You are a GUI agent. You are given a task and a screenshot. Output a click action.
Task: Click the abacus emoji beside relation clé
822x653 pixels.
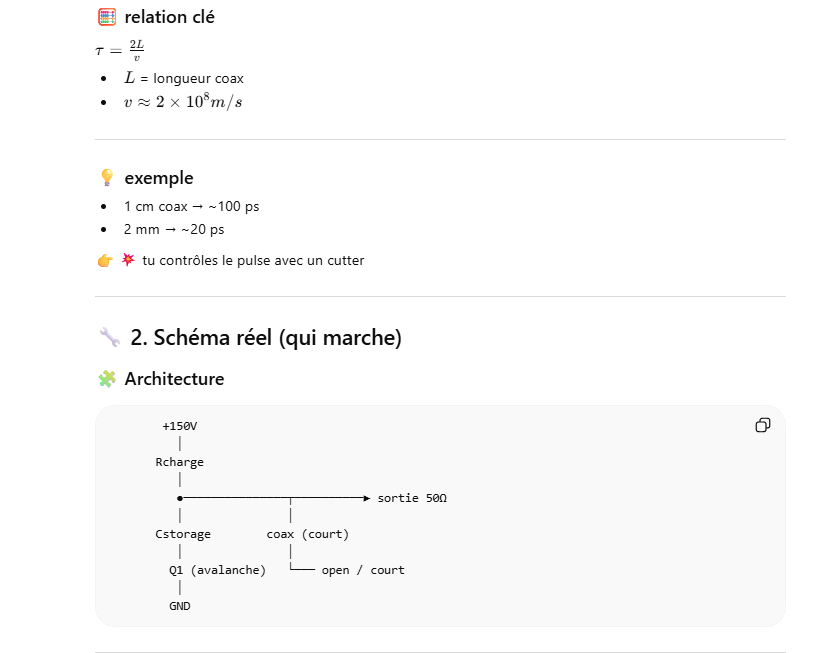(107, 17)
